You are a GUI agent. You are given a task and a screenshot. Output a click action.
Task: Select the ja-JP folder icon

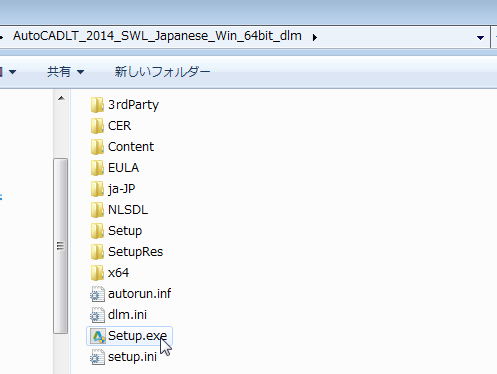97,189
